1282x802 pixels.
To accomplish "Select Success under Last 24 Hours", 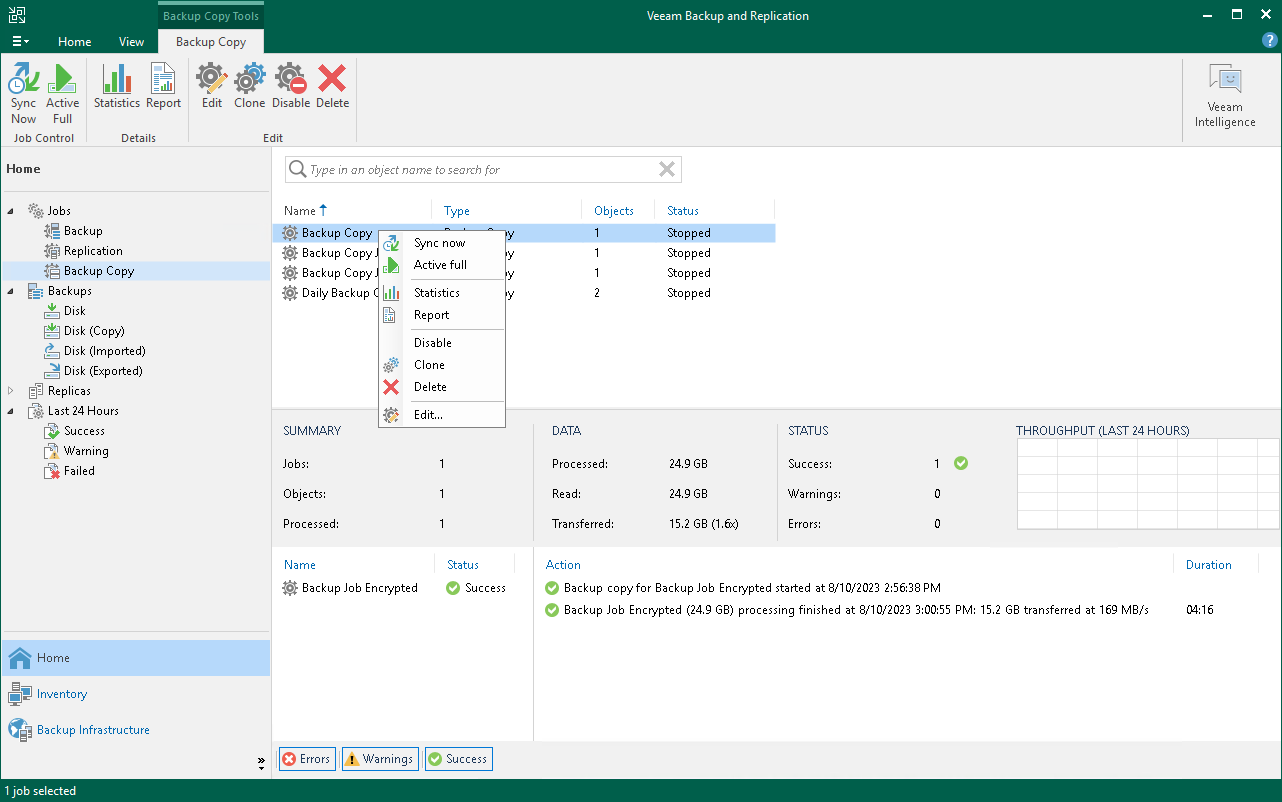I will coord(84,431).
